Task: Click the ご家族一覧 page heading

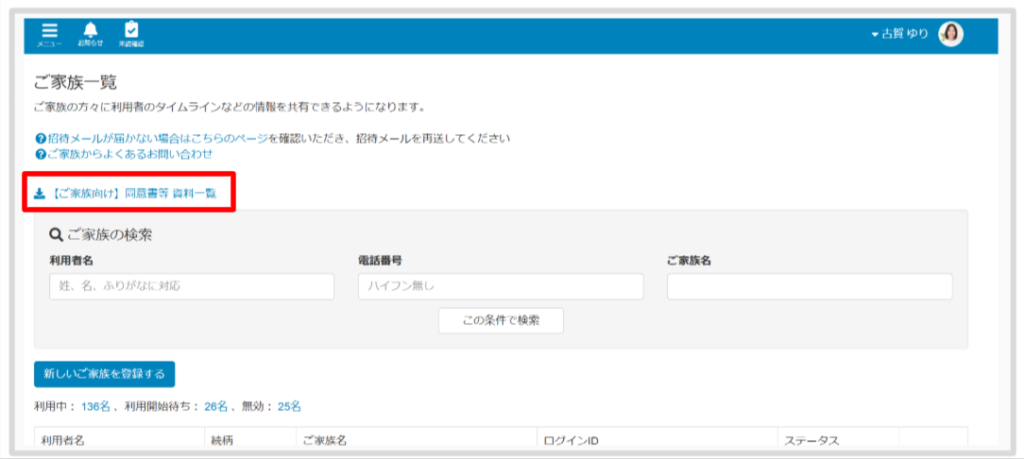Action: click(x=75, y=83)
